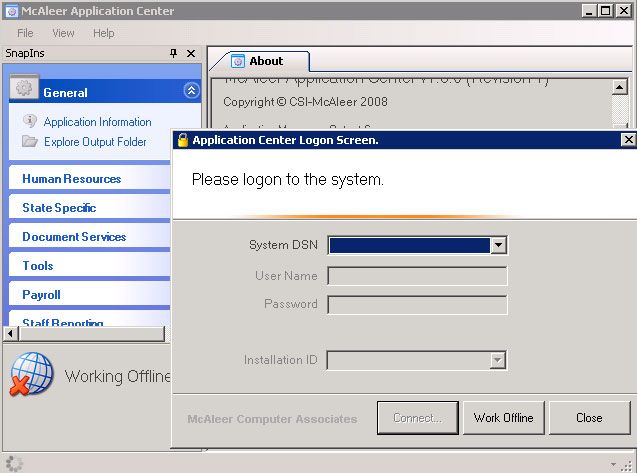The height and width of the screenshot is (473, 637).
Task: Expand the Payroll section
Action: click(89, 294)
